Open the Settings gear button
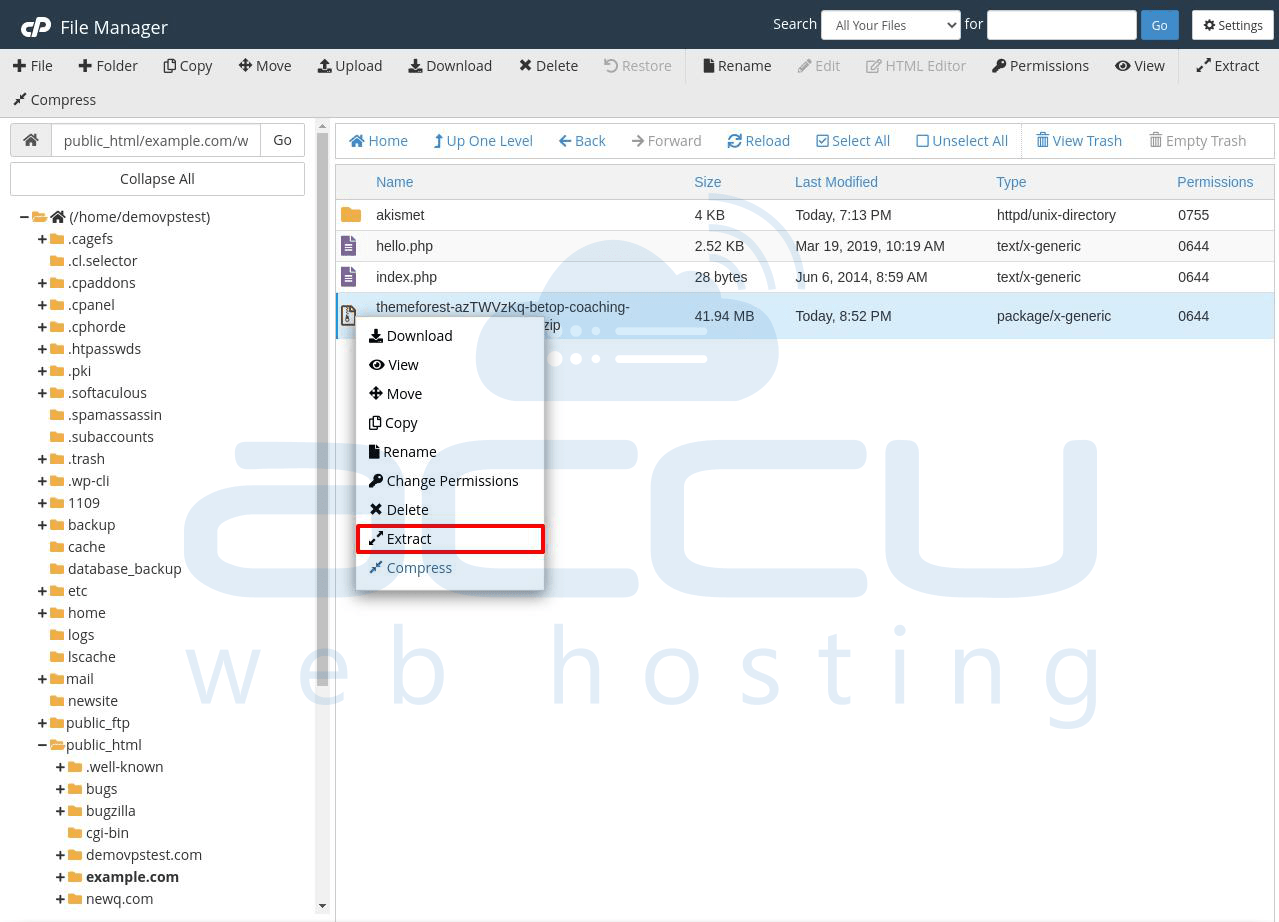Screen dimensions: 1279x922 [1233, 25]
